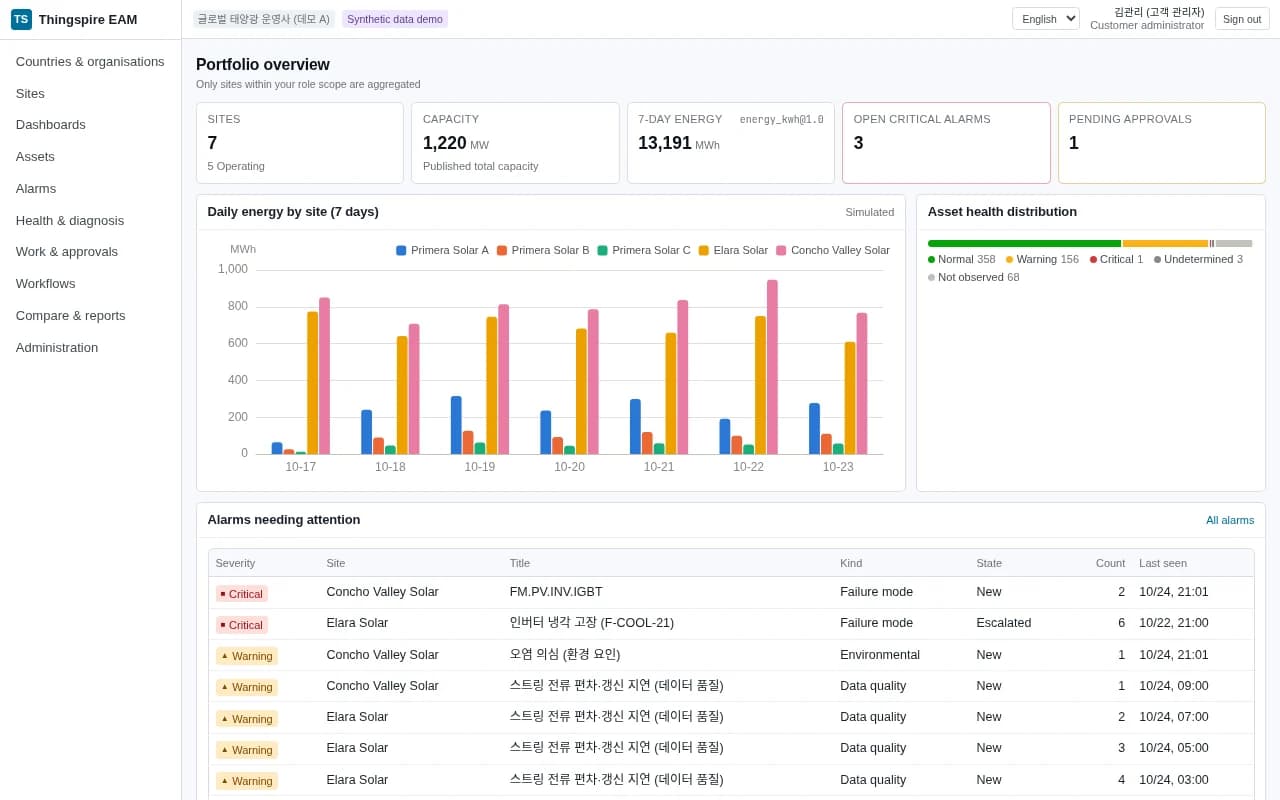Open Work & approvals page

click(x=67, y=252)
